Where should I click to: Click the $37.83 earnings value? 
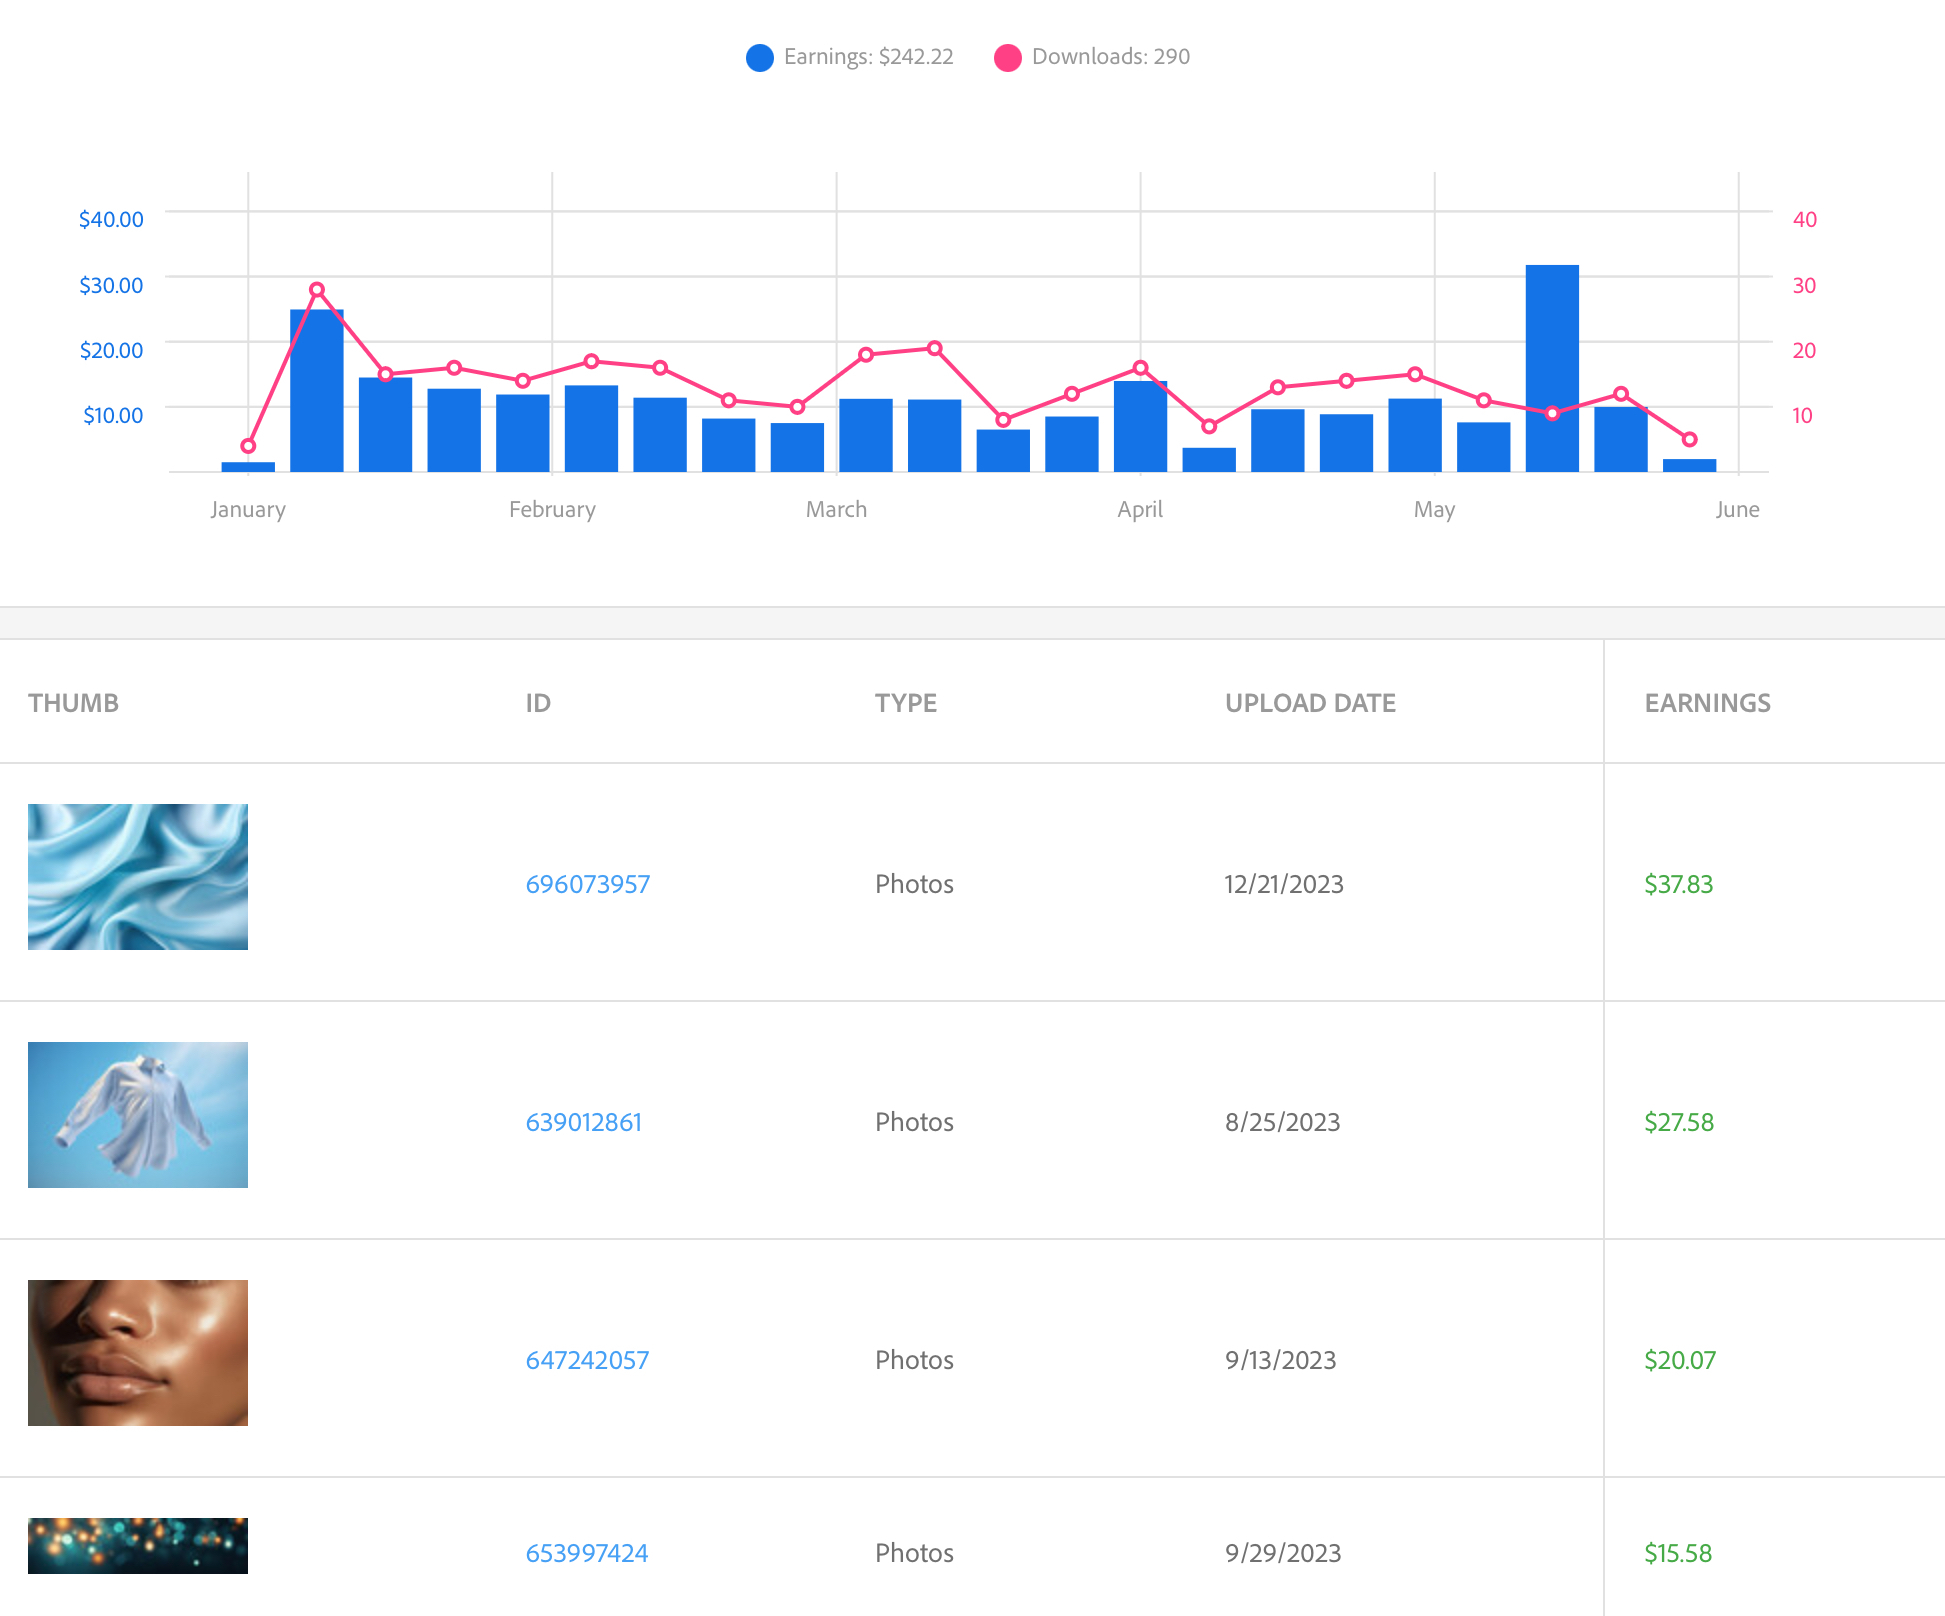[1678, 884]
